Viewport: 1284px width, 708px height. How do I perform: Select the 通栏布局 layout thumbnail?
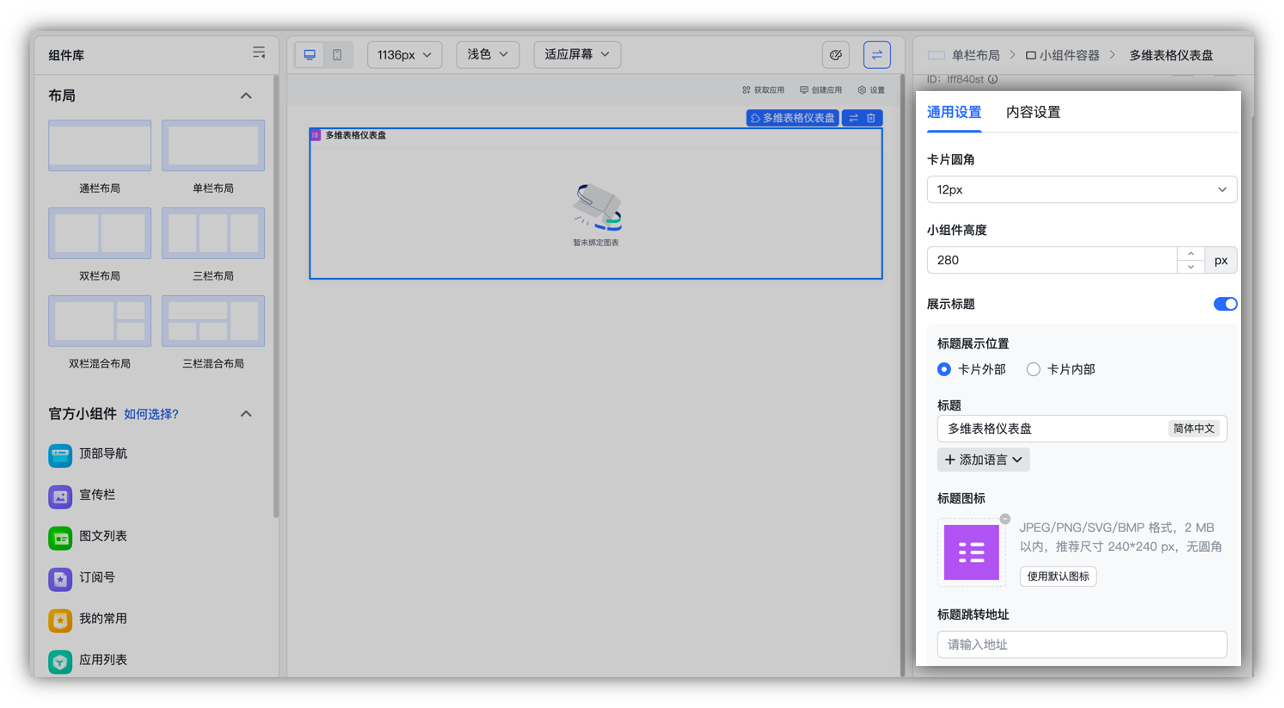coord(100,146)
